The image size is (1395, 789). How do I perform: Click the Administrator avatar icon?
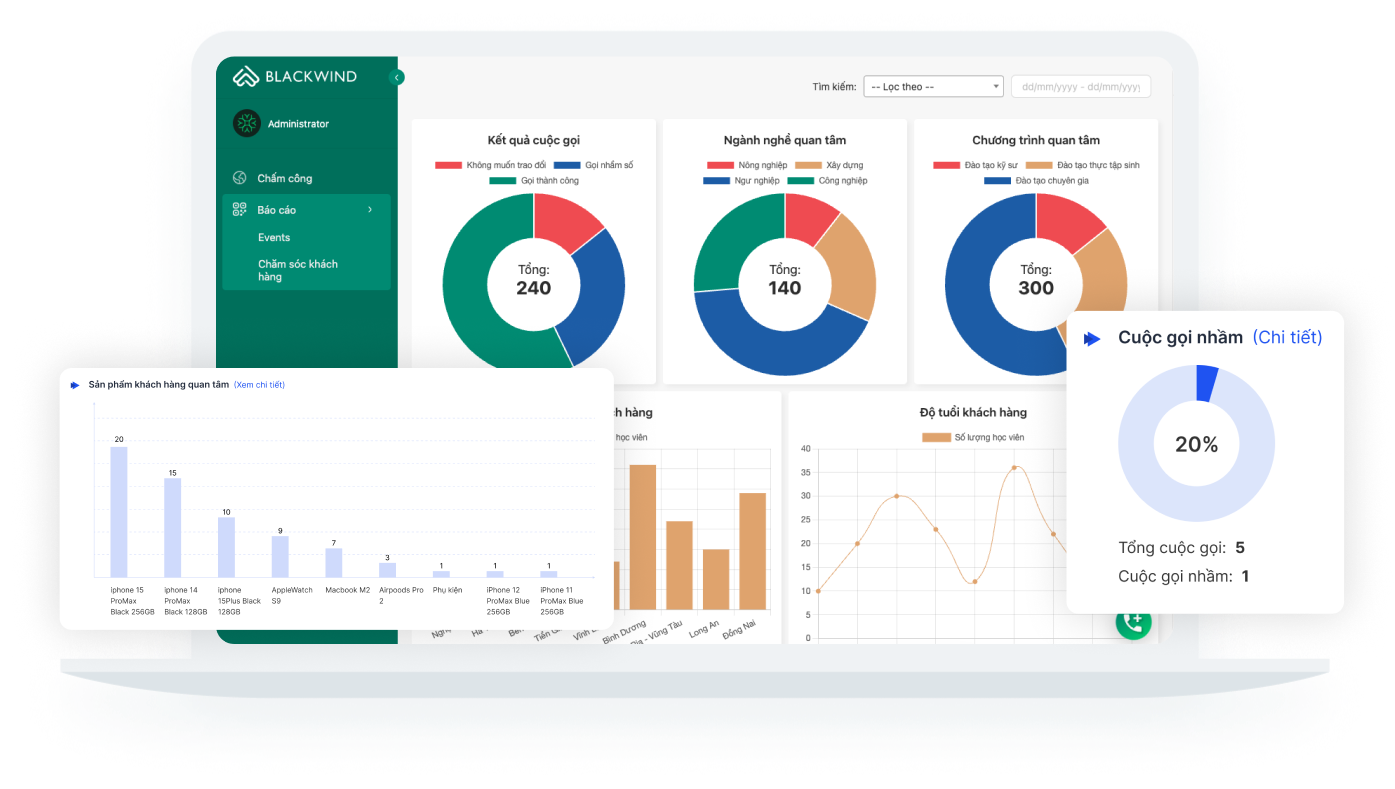click(246, 124)
